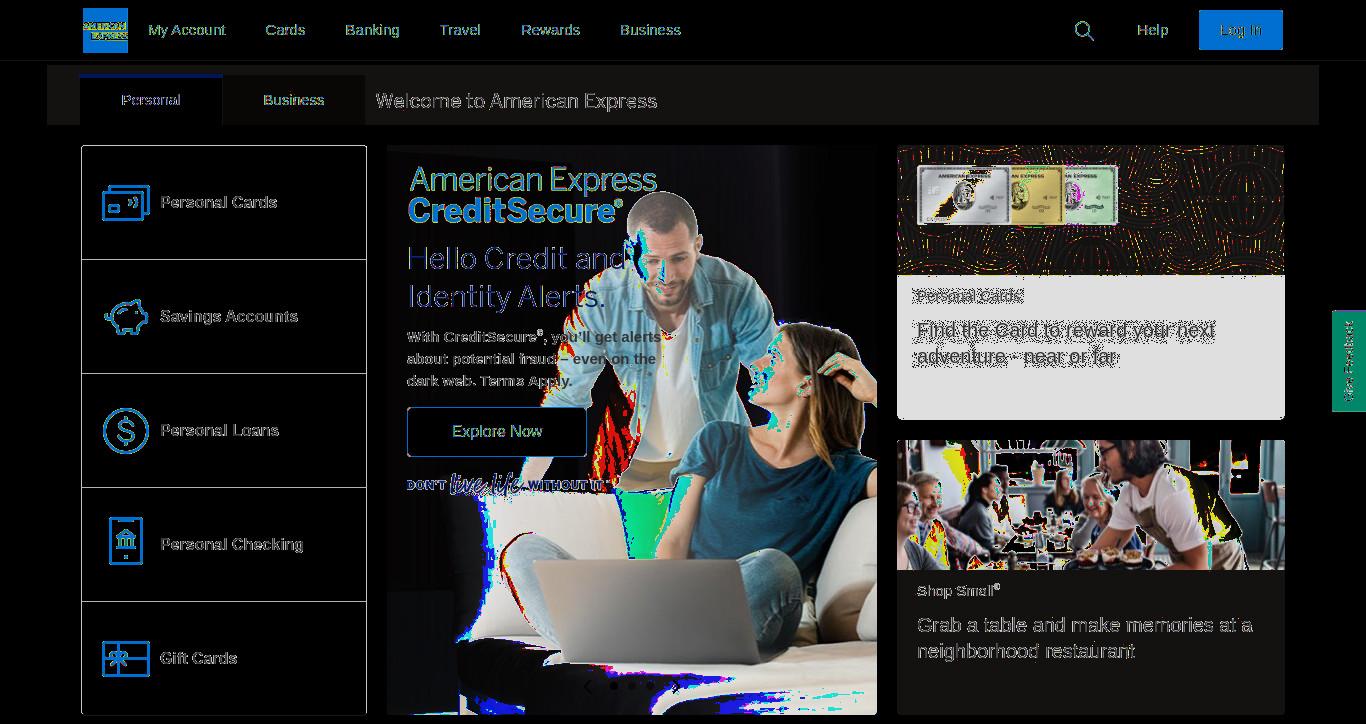Screen dimensions: 1366x724
Task: Click 'Don't live life without it' tagline
Action: (x=506, y=485)
